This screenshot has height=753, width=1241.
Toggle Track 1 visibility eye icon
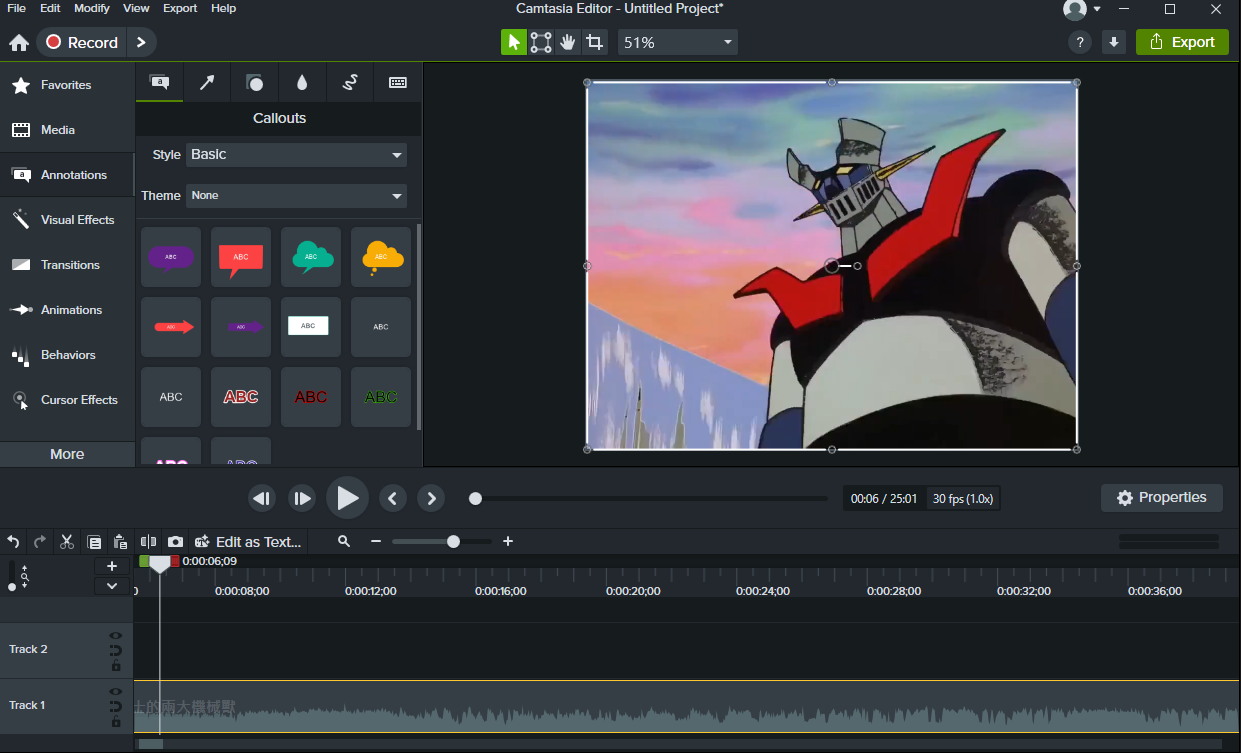point(116,691)
